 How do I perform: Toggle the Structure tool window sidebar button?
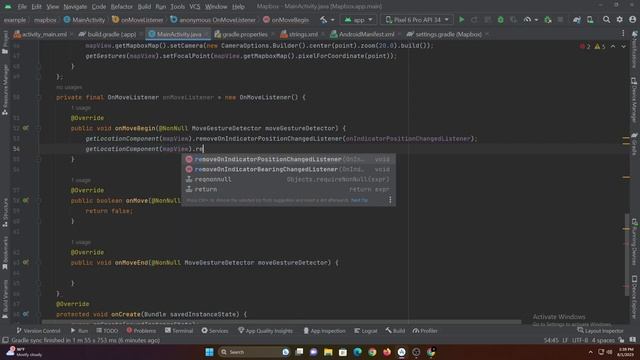[5, 212]
